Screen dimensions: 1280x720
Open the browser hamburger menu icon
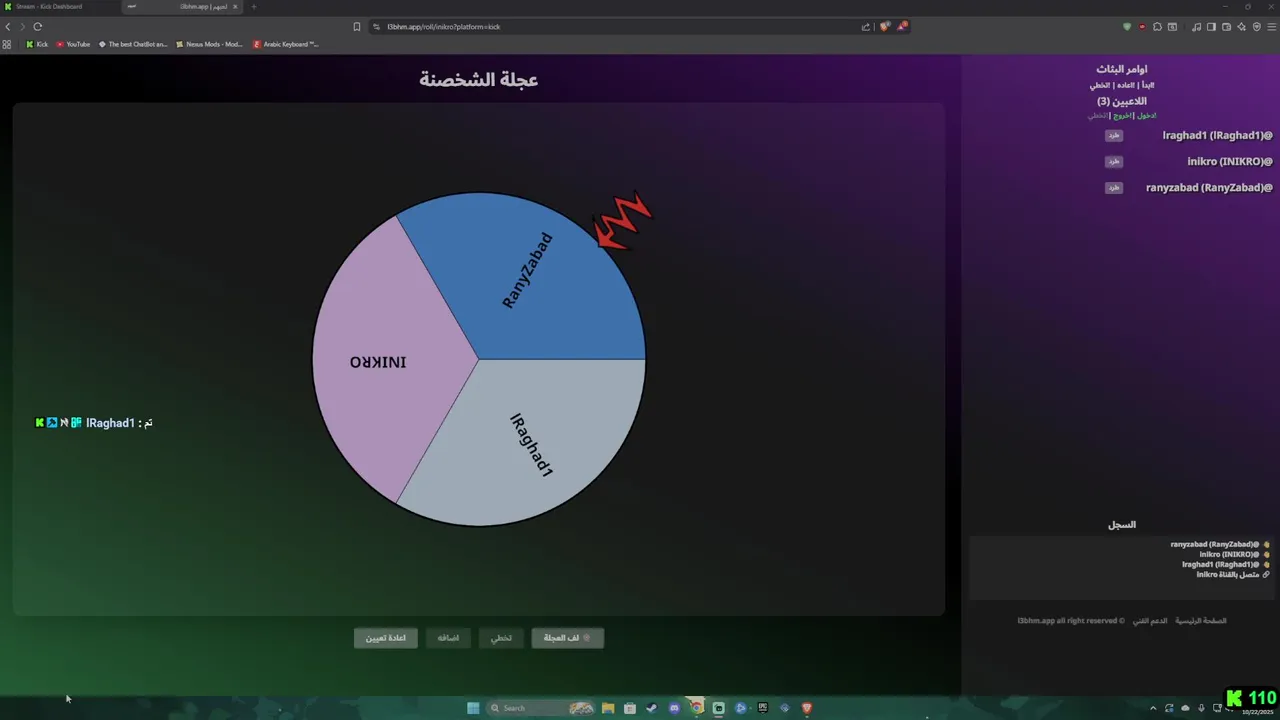point(1271,26)
